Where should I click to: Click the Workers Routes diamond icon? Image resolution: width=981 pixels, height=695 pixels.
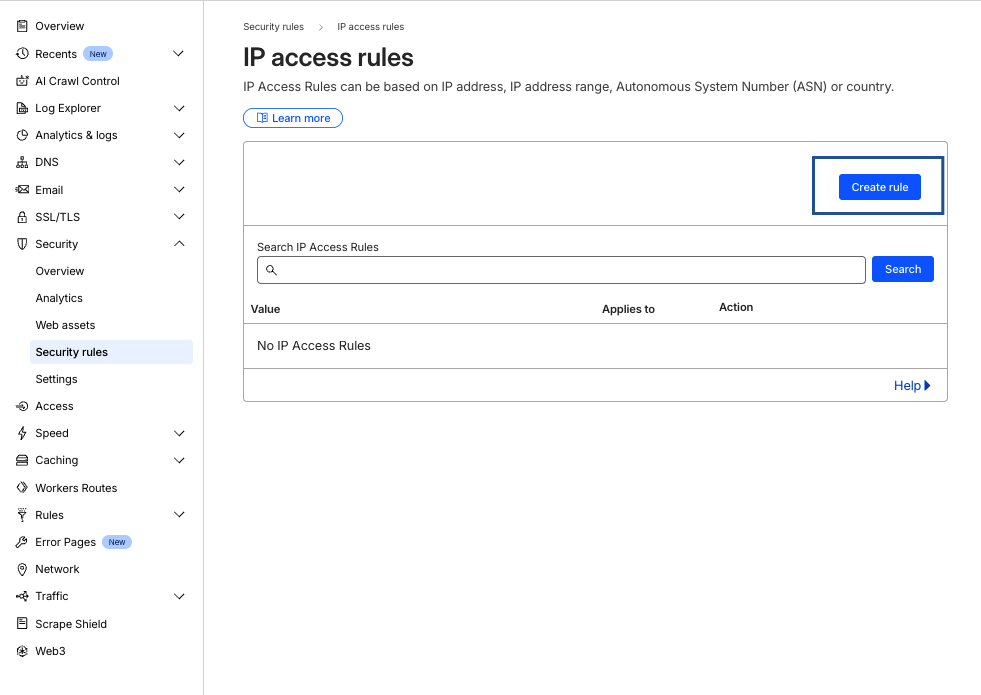click(x=22, y=487)
